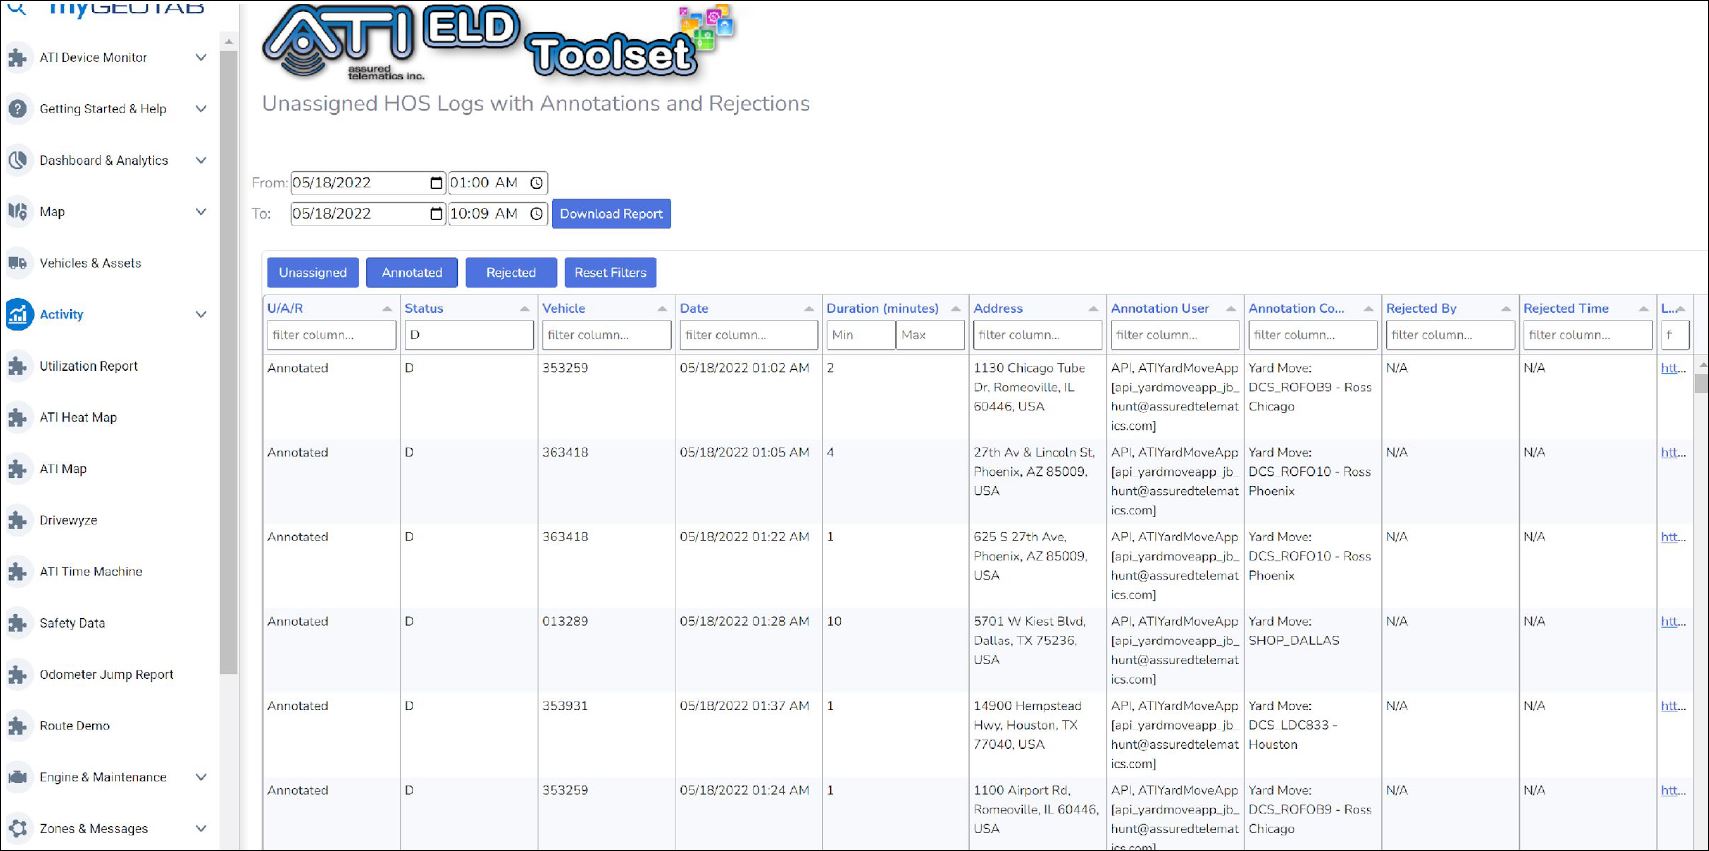Collapse the Activity menu chevron

pyautogui.click(x=201, y=314)
